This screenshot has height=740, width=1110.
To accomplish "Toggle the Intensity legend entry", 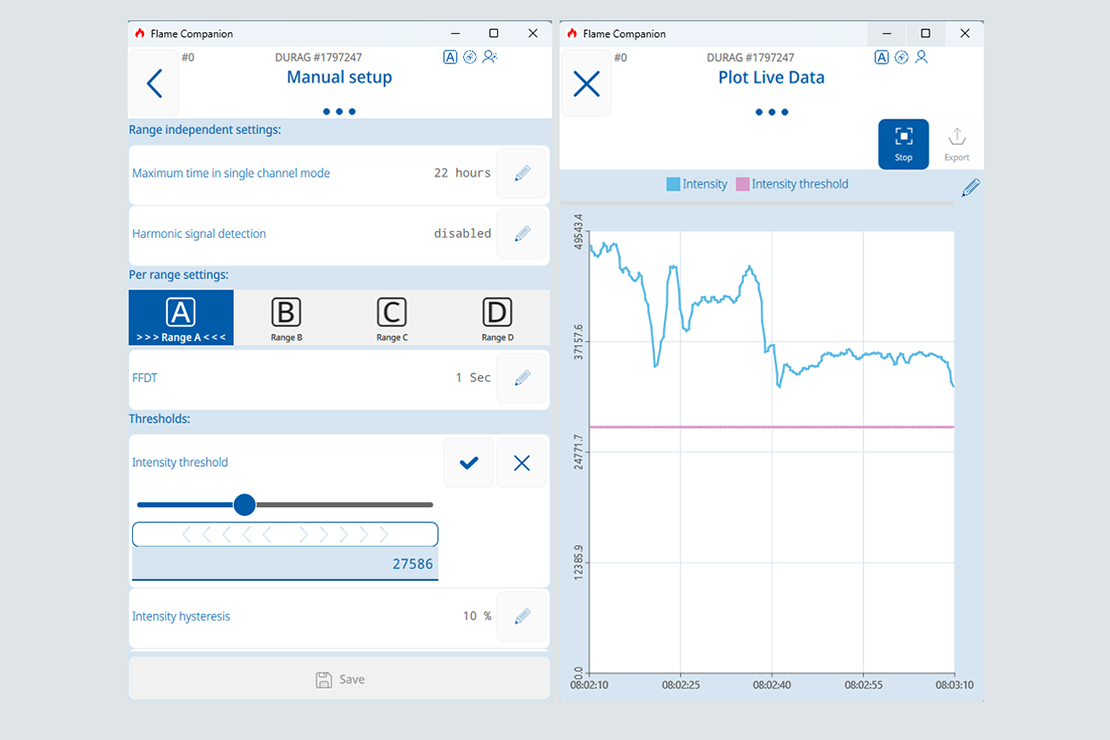I will click(x=697, y=184).
